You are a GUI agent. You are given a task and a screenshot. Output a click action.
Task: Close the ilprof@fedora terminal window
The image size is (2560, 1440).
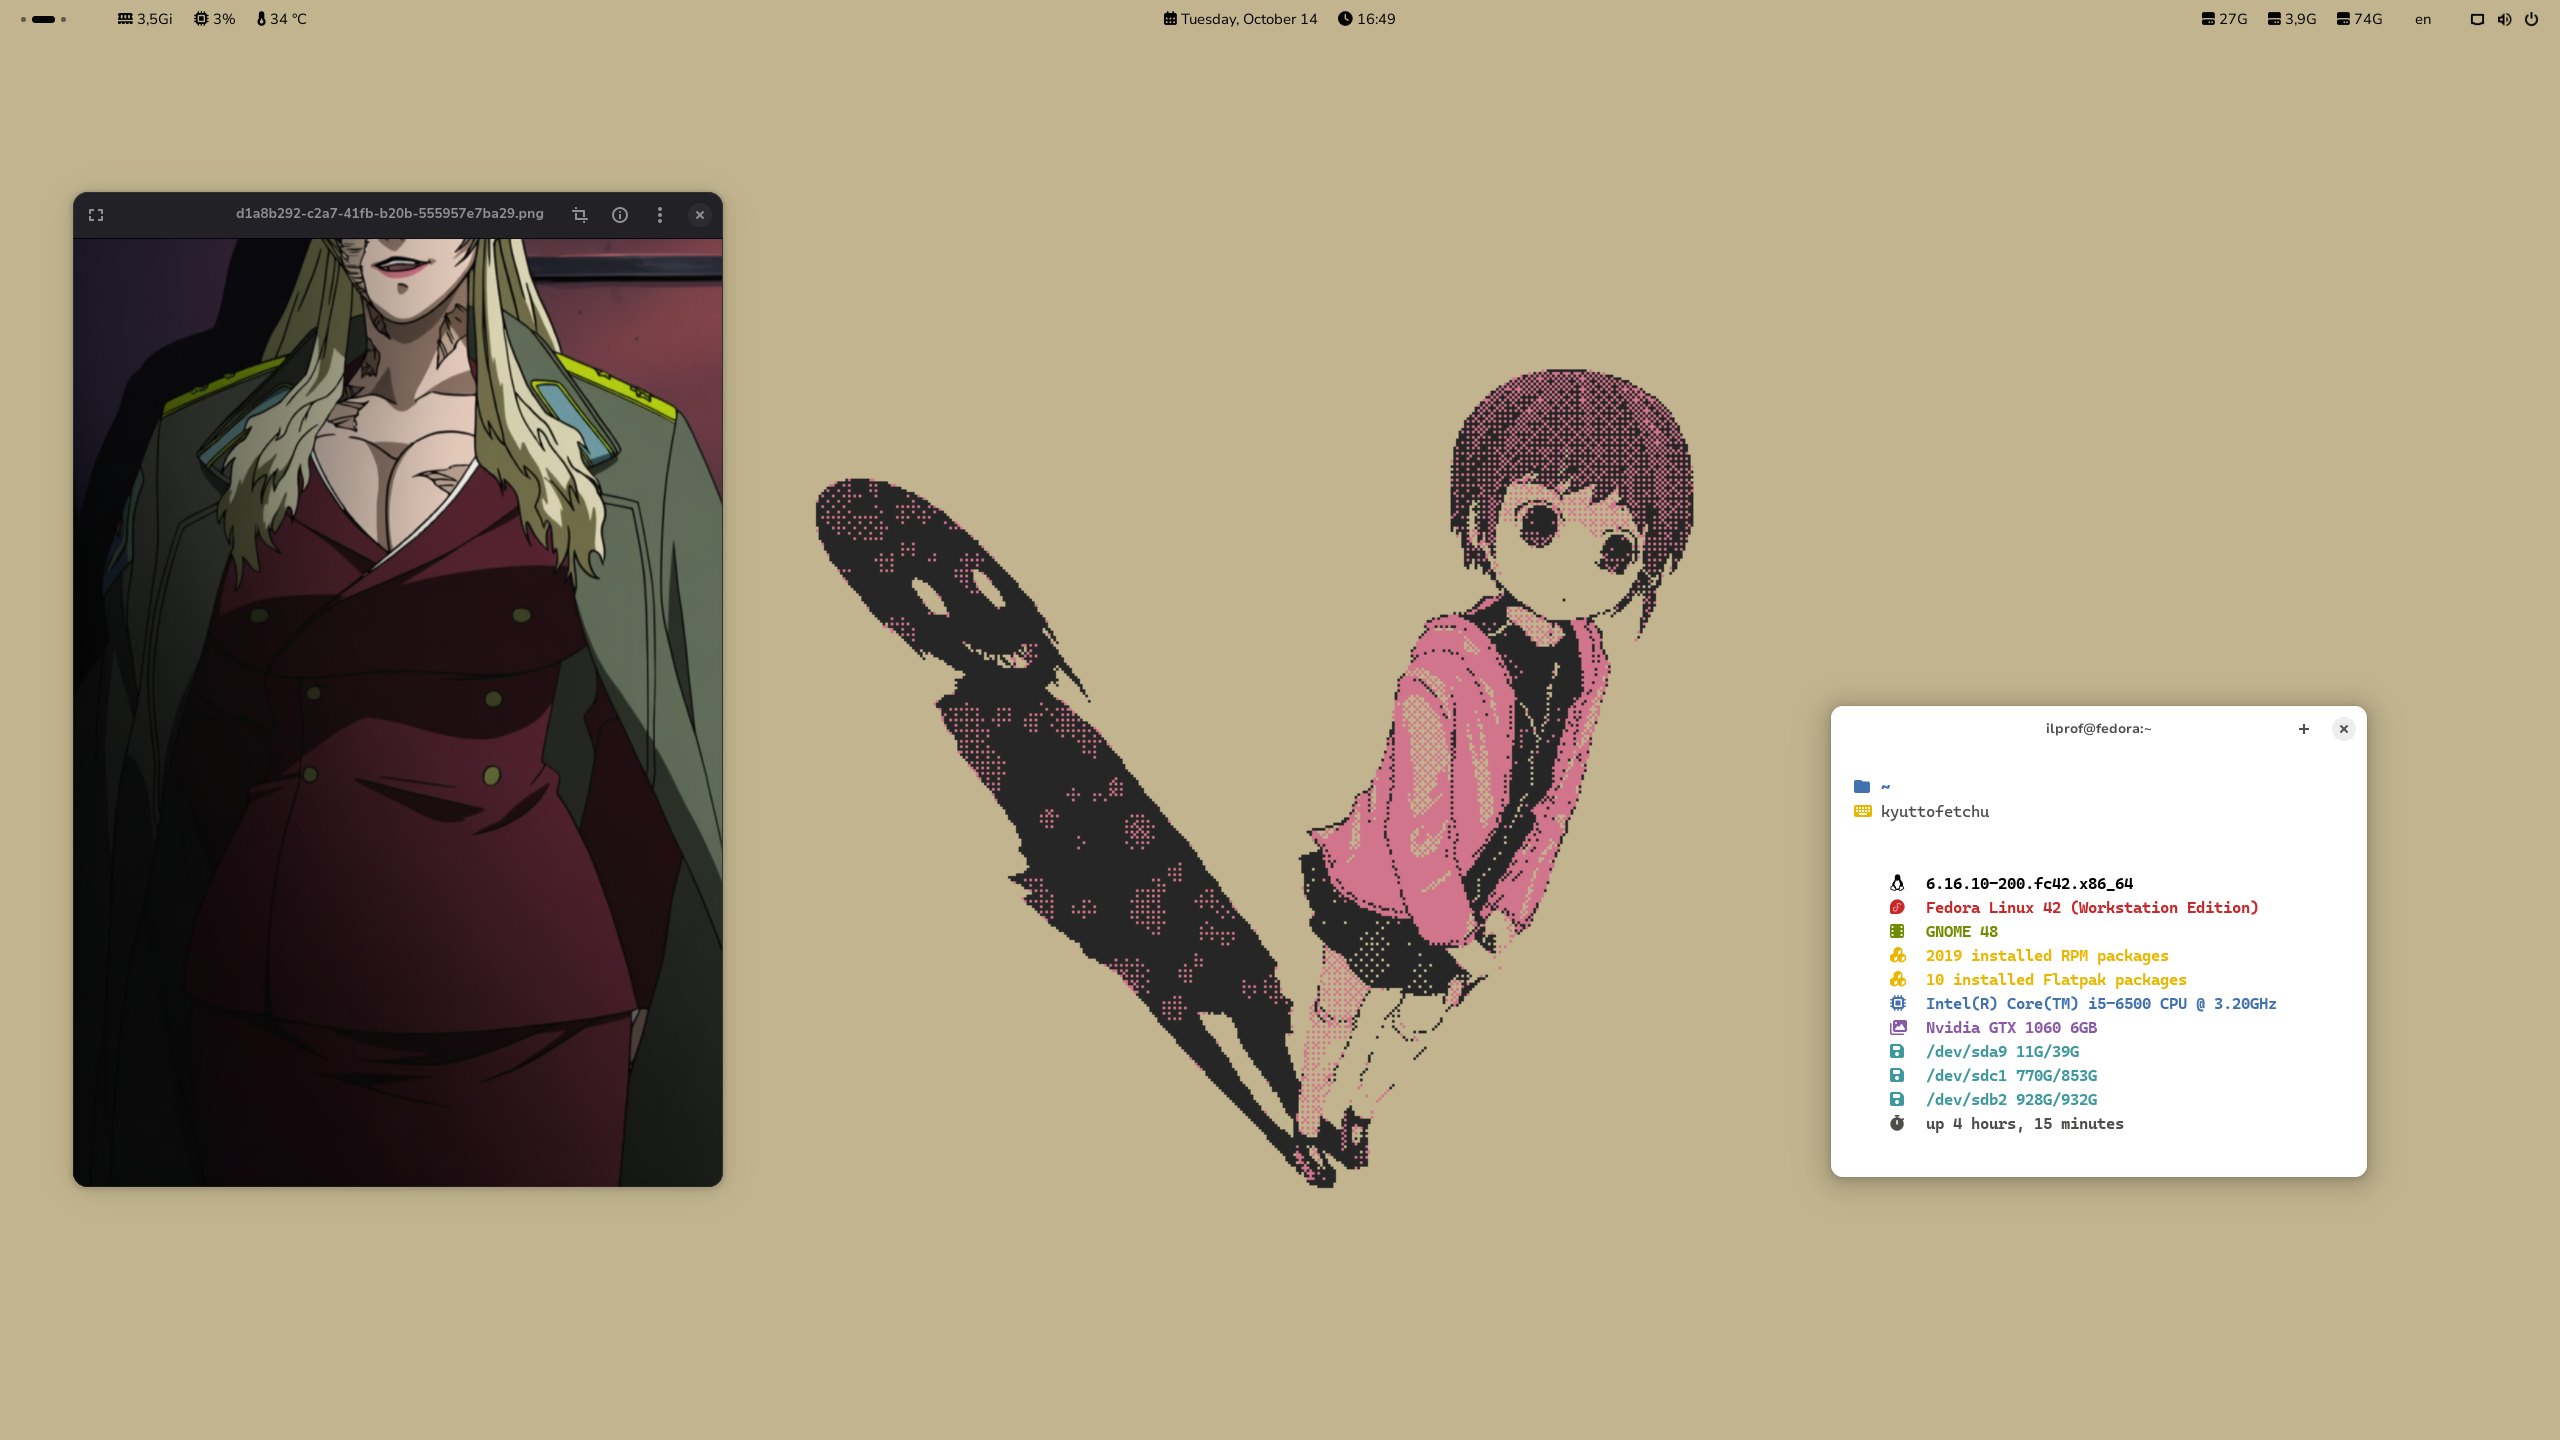[x=2343, y=729]
